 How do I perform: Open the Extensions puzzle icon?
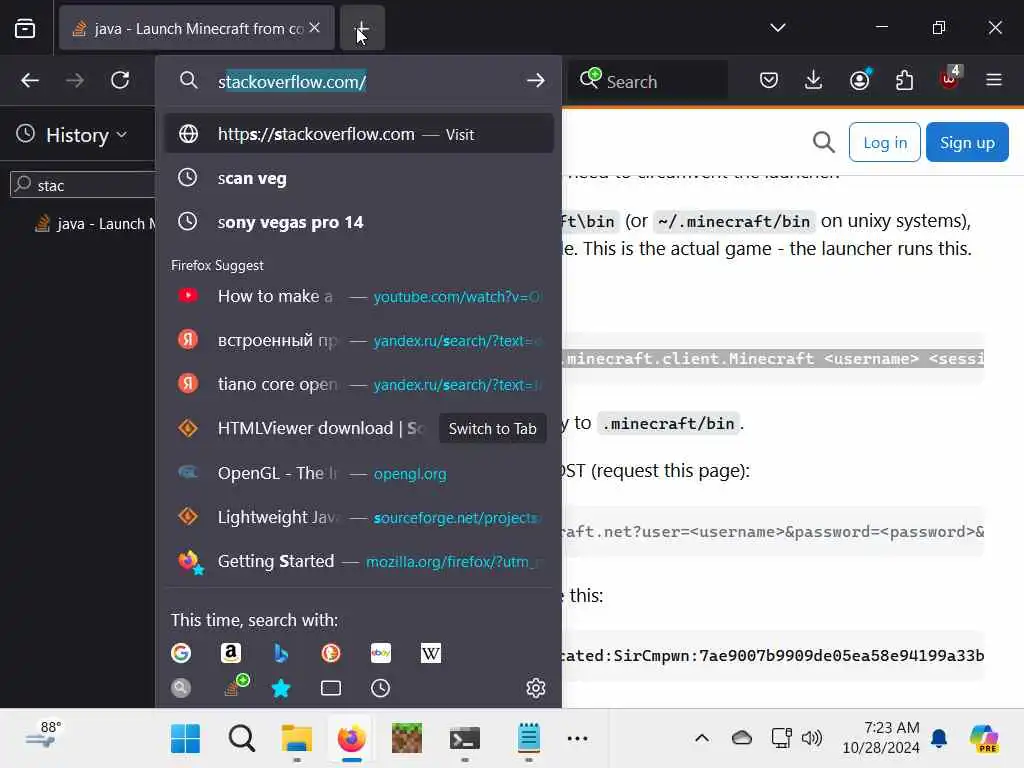click(x=904, y=80)
